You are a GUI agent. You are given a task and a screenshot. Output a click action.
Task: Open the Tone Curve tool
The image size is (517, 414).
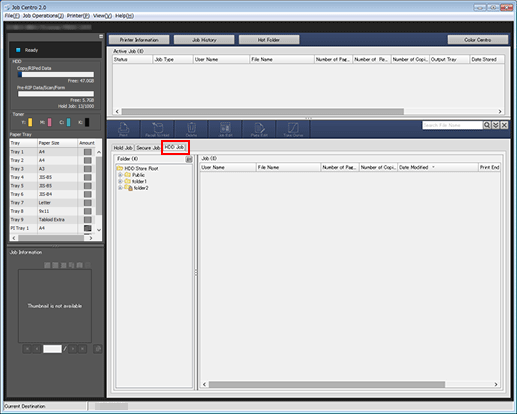pos(293,129)
